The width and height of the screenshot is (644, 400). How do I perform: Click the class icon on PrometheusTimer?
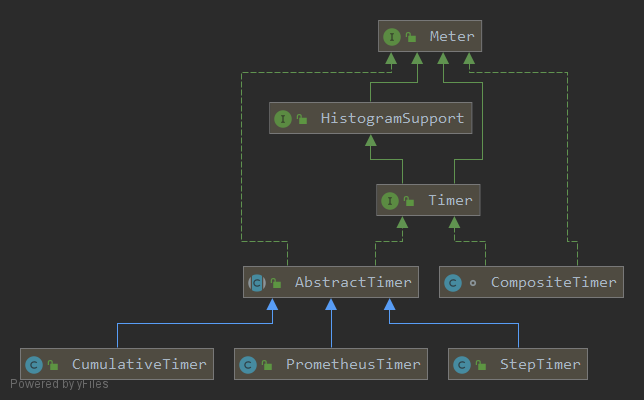[247, 365]
